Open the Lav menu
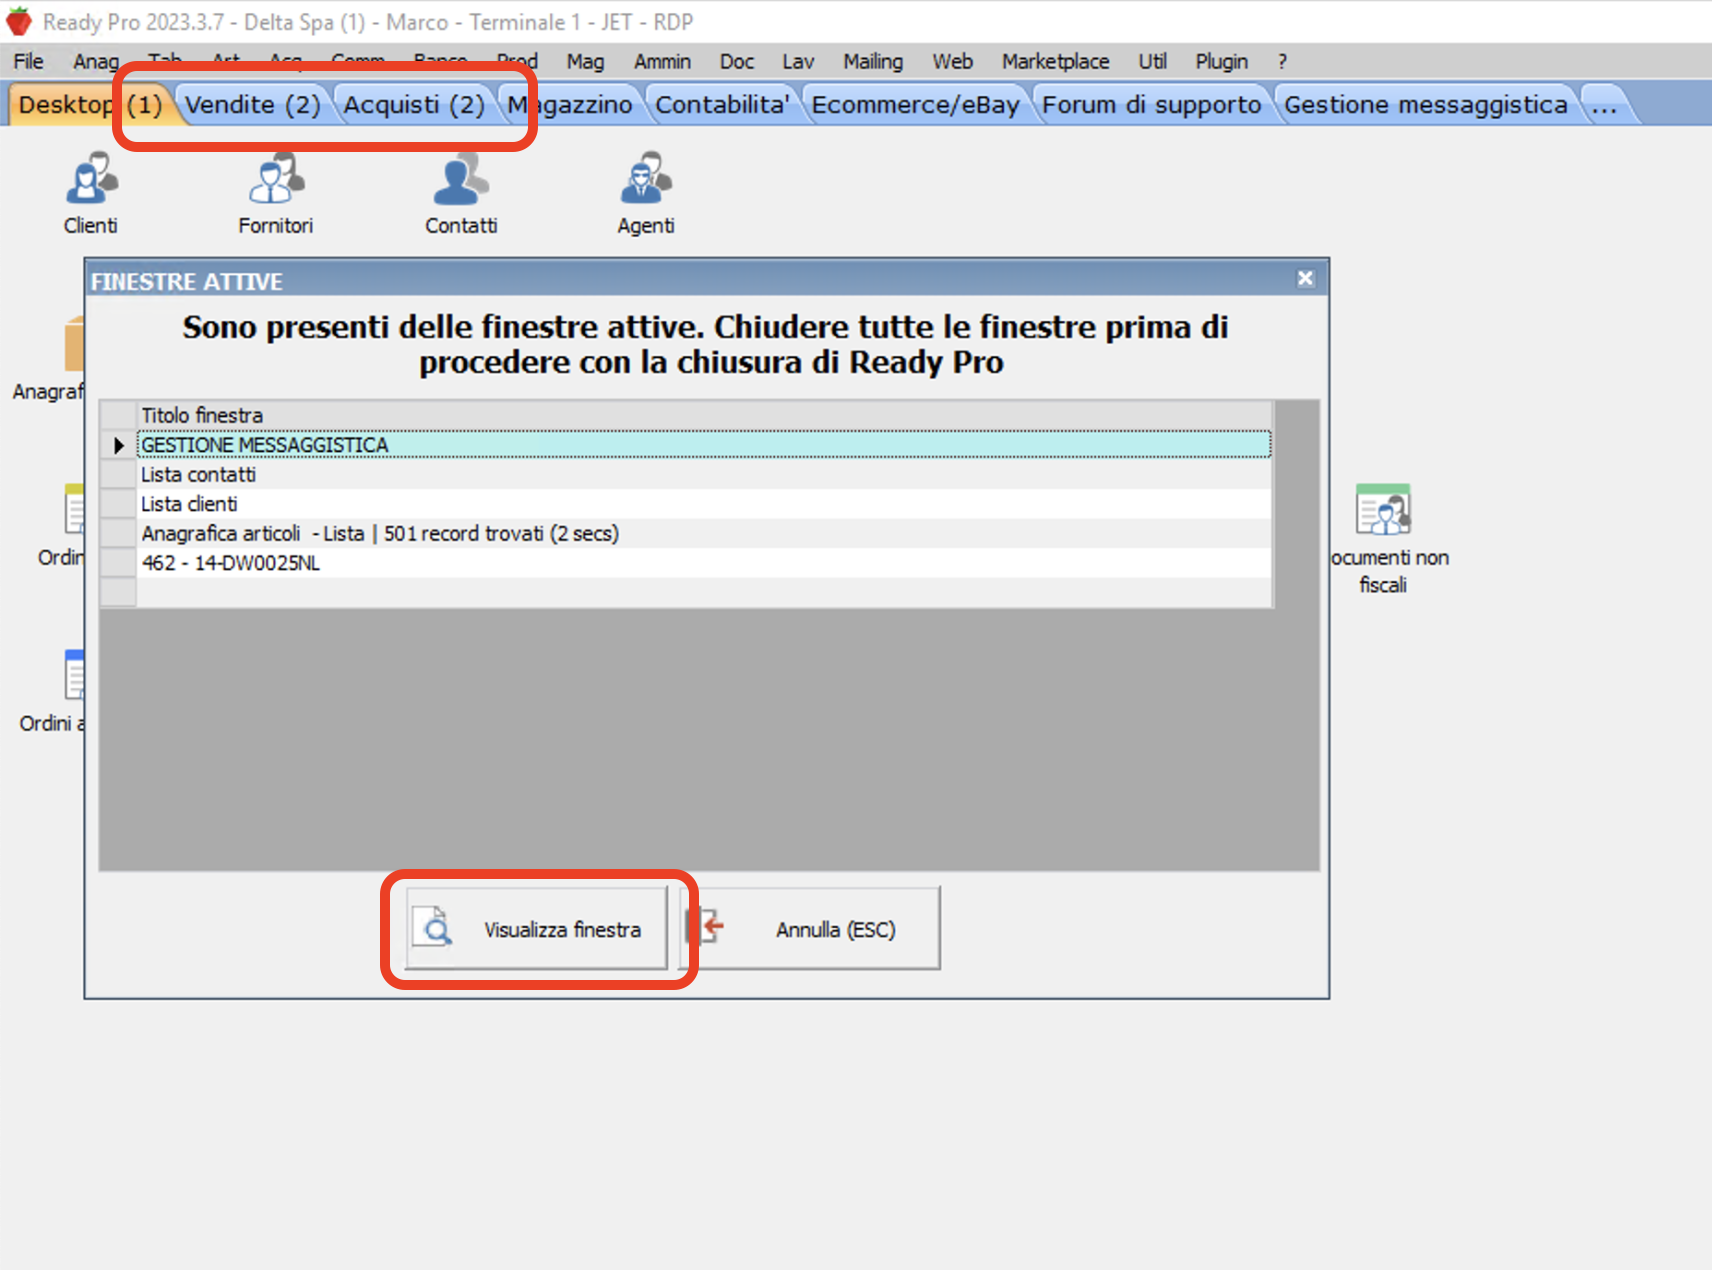1712x1270 pixels. point(798,62)
